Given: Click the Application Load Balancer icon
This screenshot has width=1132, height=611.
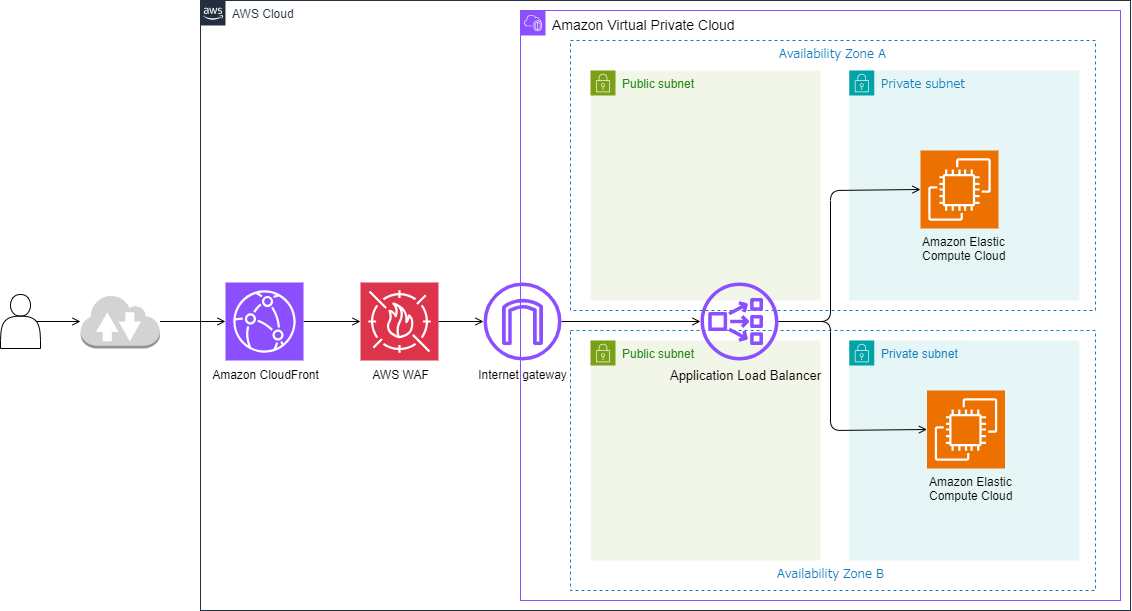Looking at the screenshot, I should coord(739,321).
